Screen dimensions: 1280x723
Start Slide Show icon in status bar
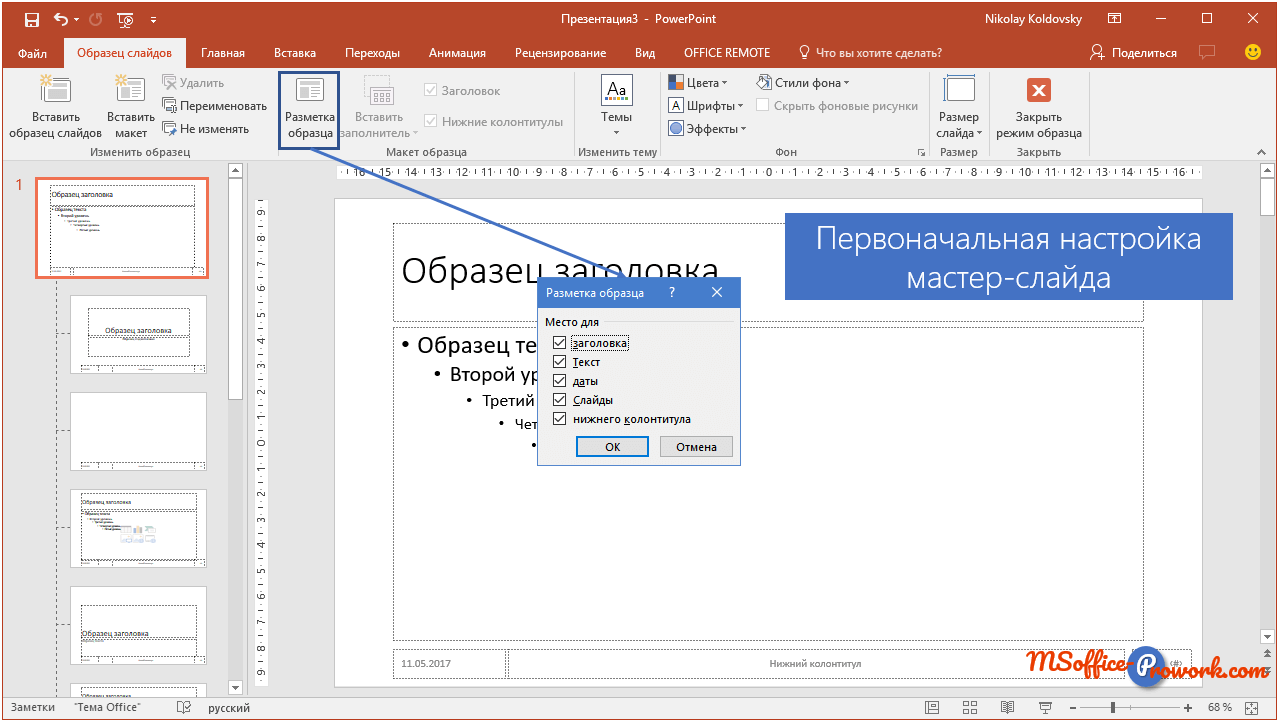click(1045, 708)
